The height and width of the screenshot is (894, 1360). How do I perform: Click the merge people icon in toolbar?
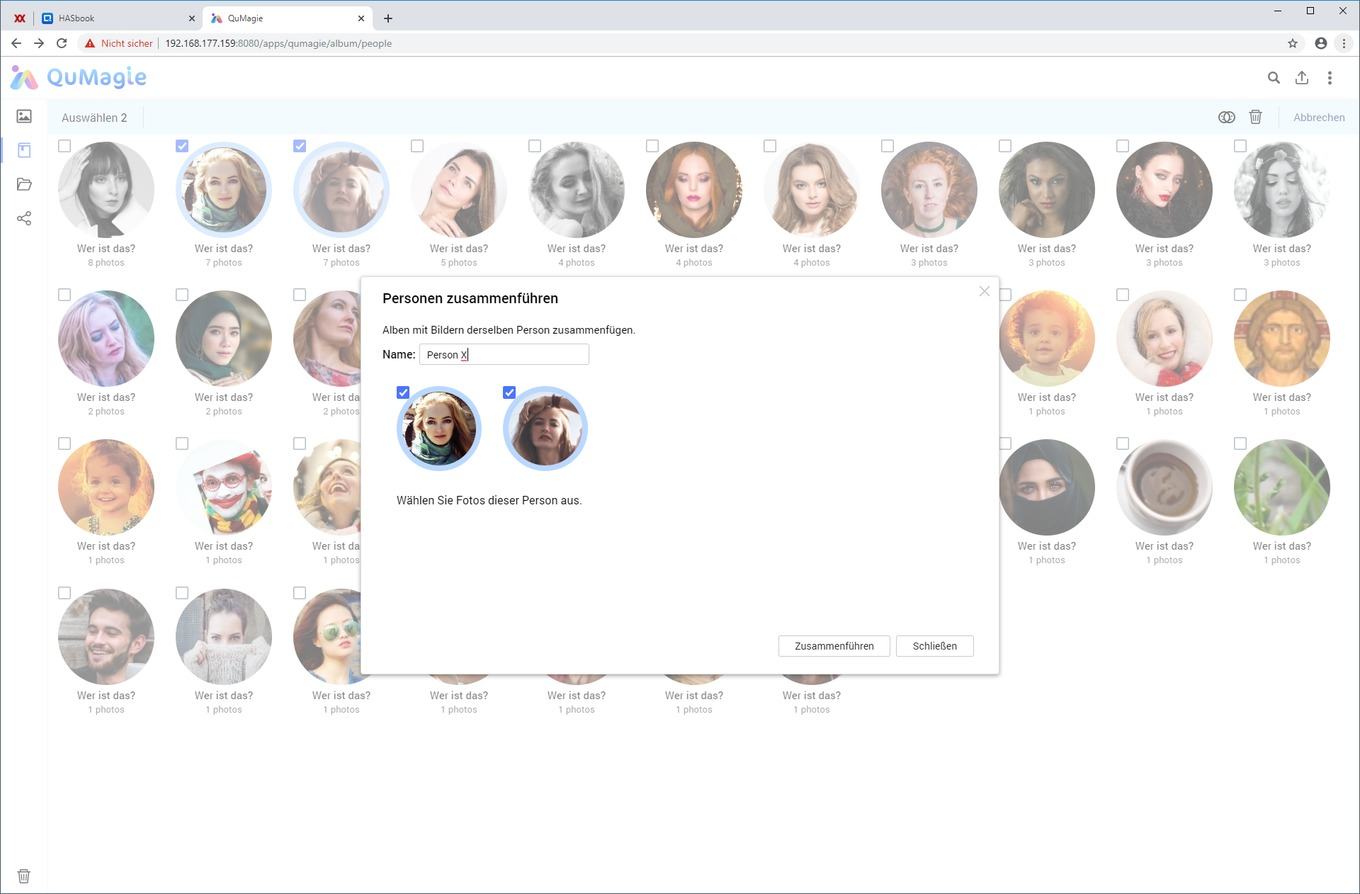pos(1226,117)
